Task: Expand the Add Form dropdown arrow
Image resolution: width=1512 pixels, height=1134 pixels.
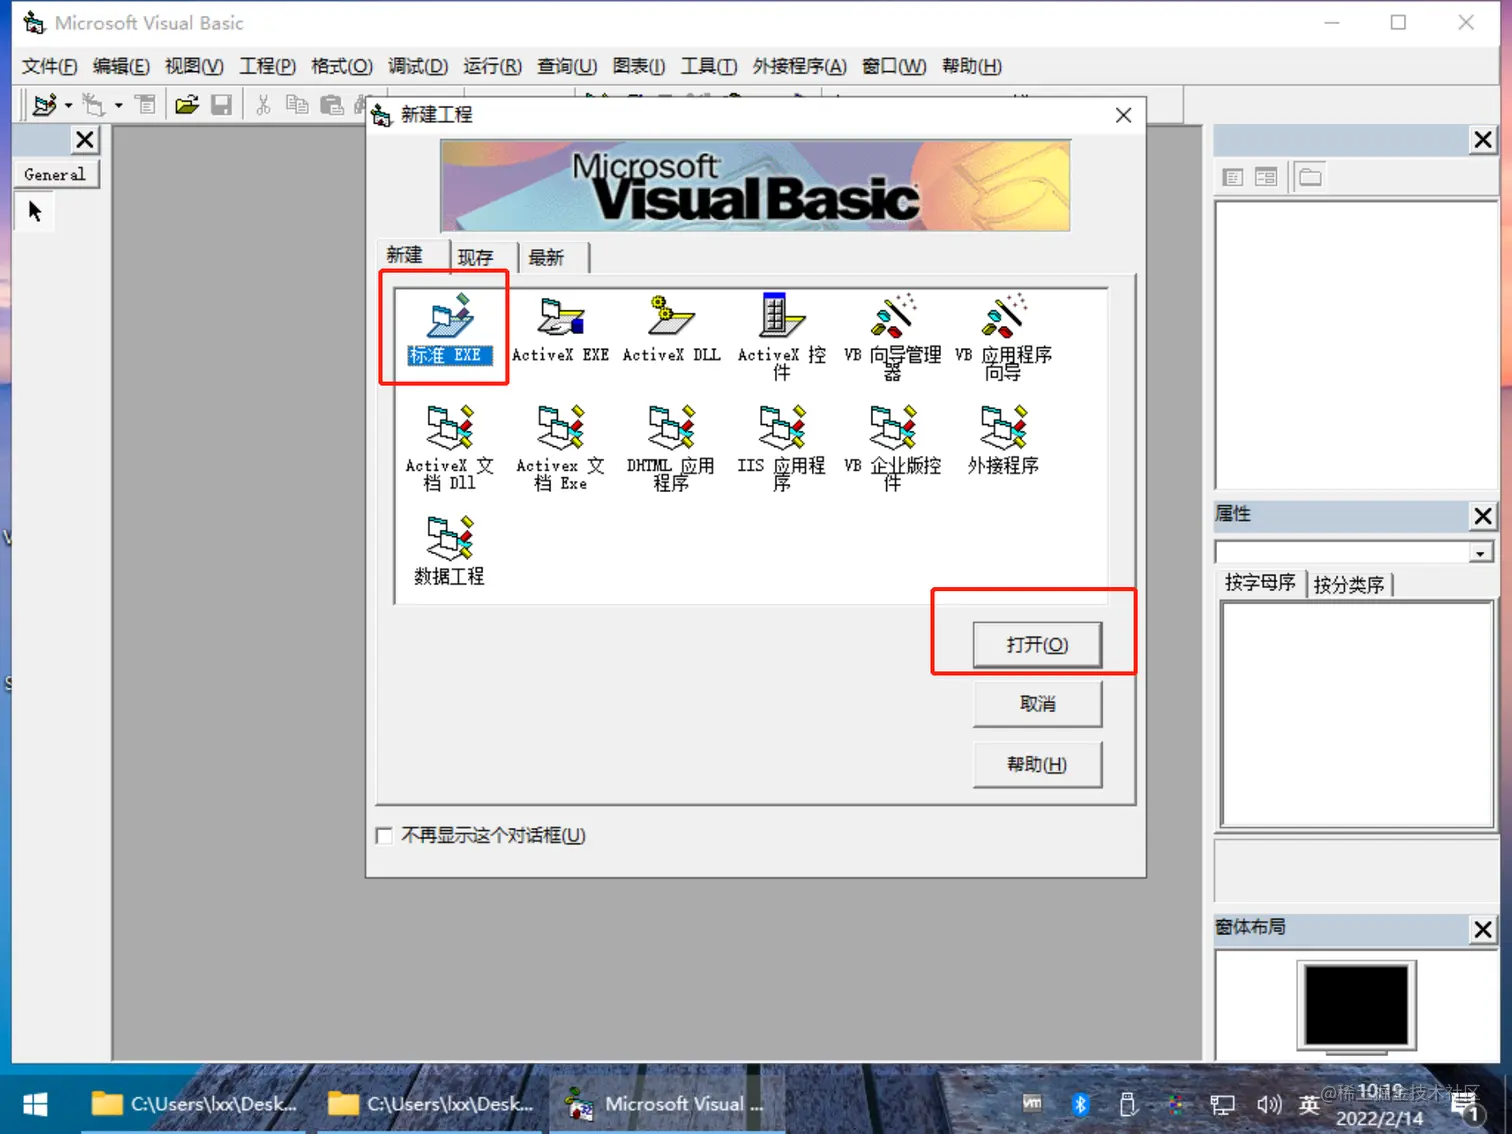Action: tap(118, 104)
